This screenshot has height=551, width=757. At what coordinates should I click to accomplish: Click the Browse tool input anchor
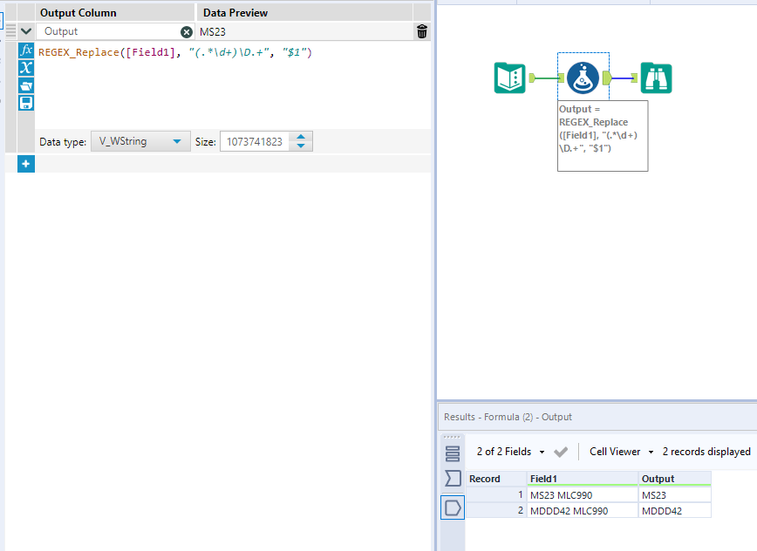pyautogui.click(x=634, y=78)
